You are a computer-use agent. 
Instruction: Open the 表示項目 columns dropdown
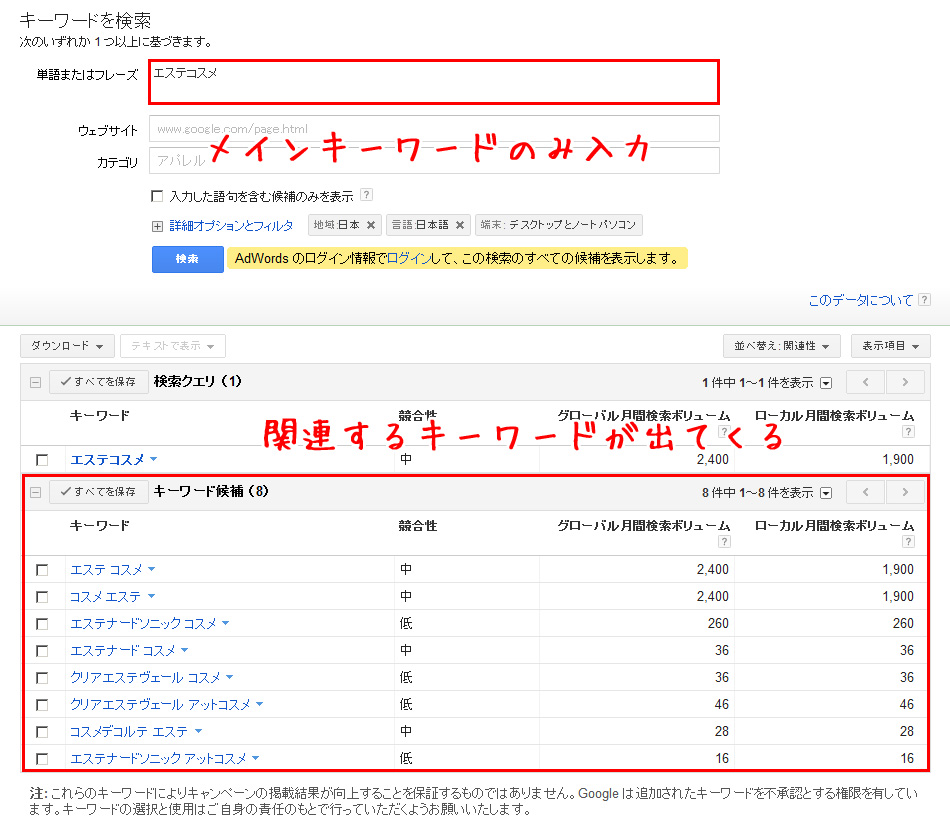[x=890, y=346]
